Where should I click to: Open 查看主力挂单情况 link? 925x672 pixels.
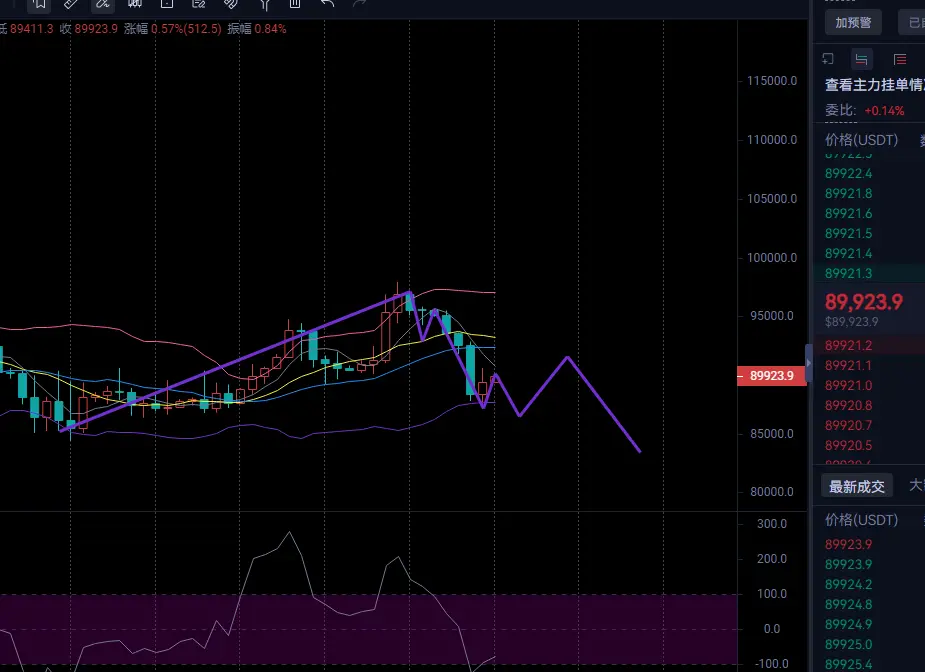pos(874,85)
